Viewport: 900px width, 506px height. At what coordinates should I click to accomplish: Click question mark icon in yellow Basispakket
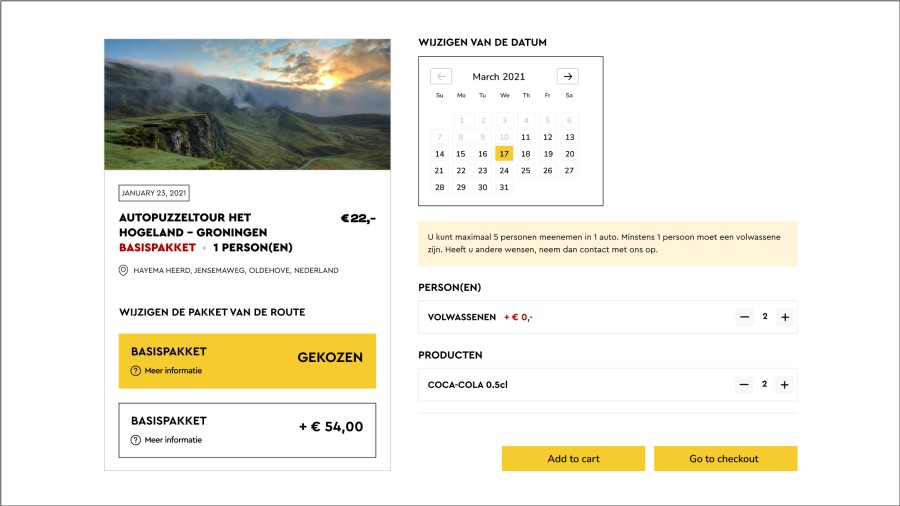[x=136, y=371]
